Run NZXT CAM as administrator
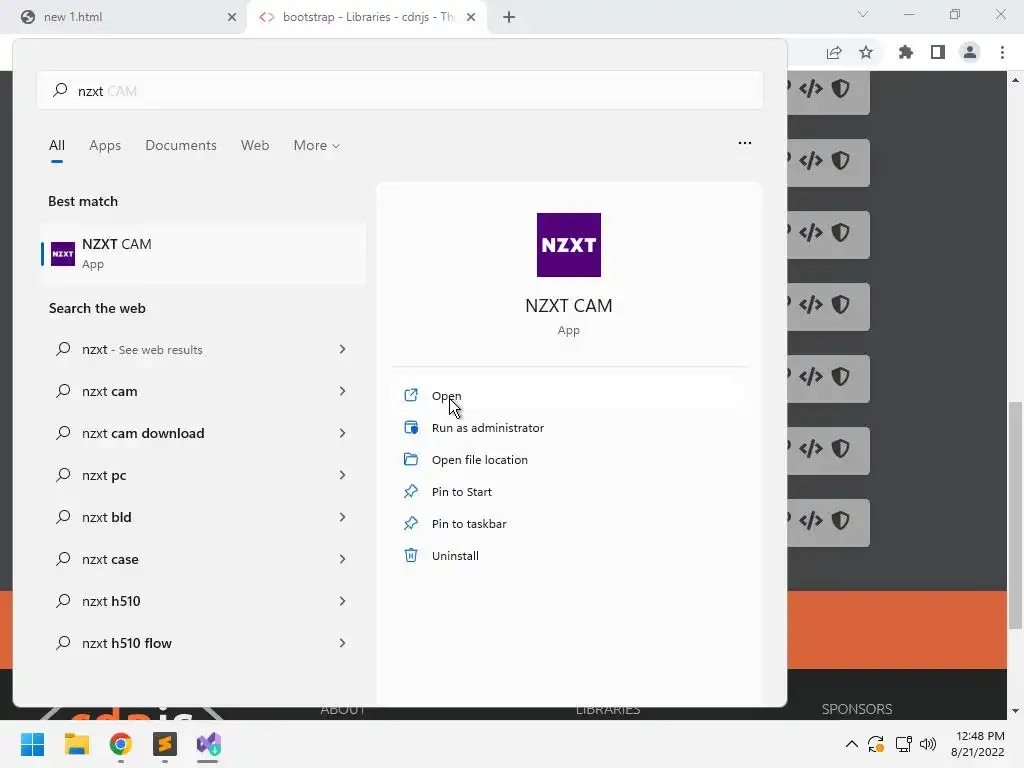 coord(487,428)
